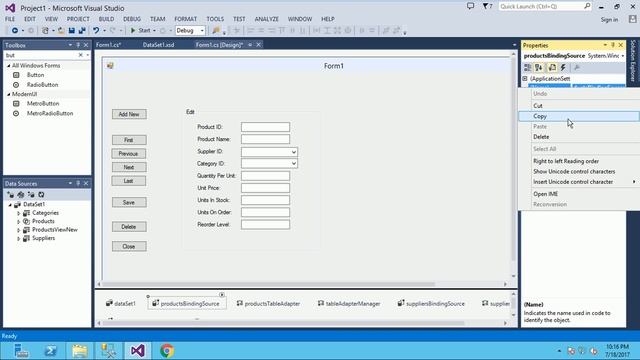Open PowerShell from the taskbar

point(51,351)
